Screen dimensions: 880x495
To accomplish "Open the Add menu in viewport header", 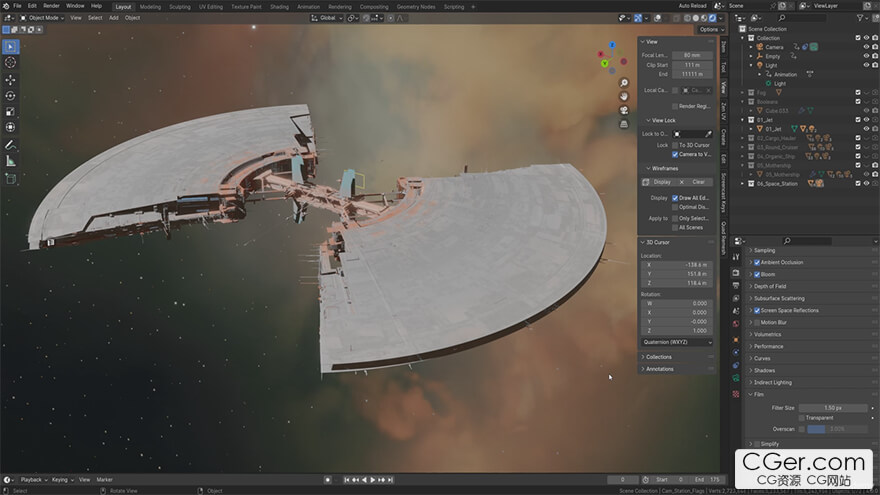I will 113,18.
